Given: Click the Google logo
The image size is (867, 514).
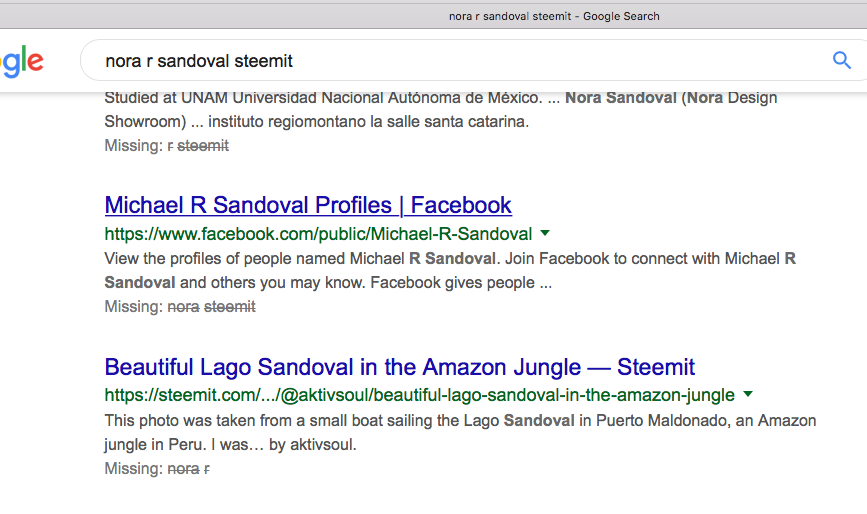Looking at the screenshot, I should [22, 61].
